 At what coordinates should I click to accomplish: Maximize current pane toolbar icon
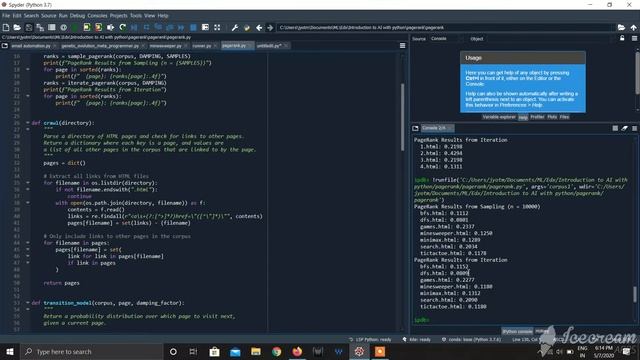(205, 27)
